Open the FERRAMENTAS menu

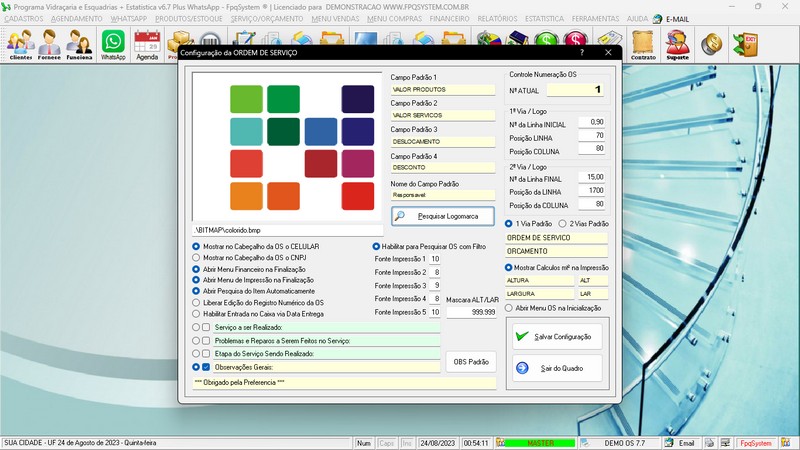[595, 19]
